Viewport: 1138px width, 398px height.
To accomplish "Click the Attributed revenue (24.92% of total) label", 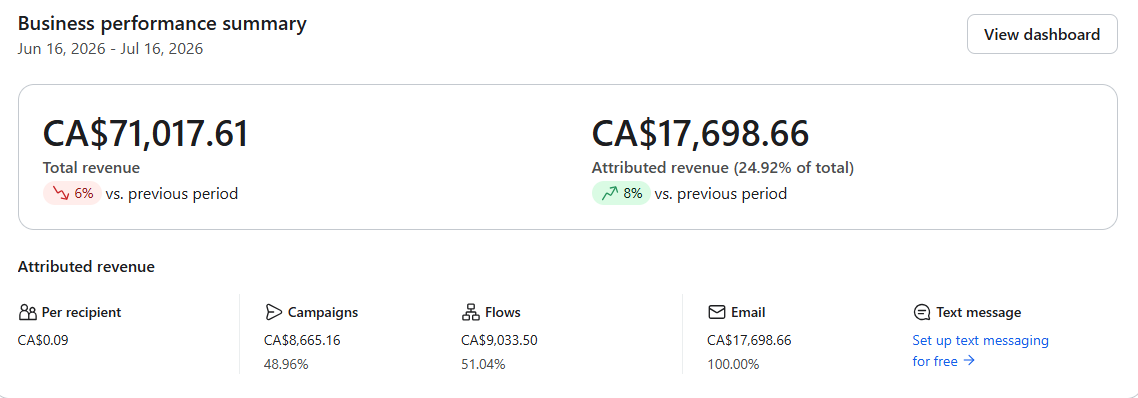I will click(723, 168).
